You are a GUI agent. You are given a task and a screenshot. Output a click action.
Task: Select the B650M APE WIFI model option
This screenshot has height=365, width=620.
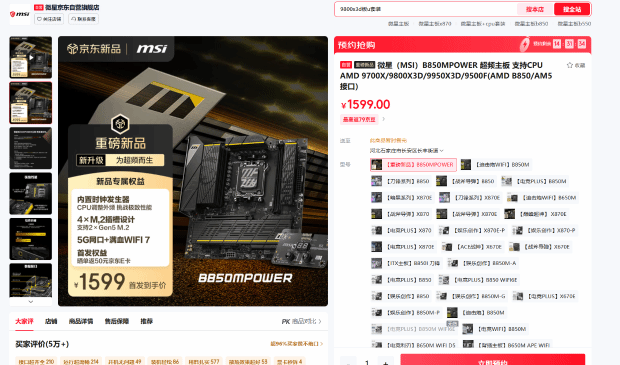tap(507, 345)
